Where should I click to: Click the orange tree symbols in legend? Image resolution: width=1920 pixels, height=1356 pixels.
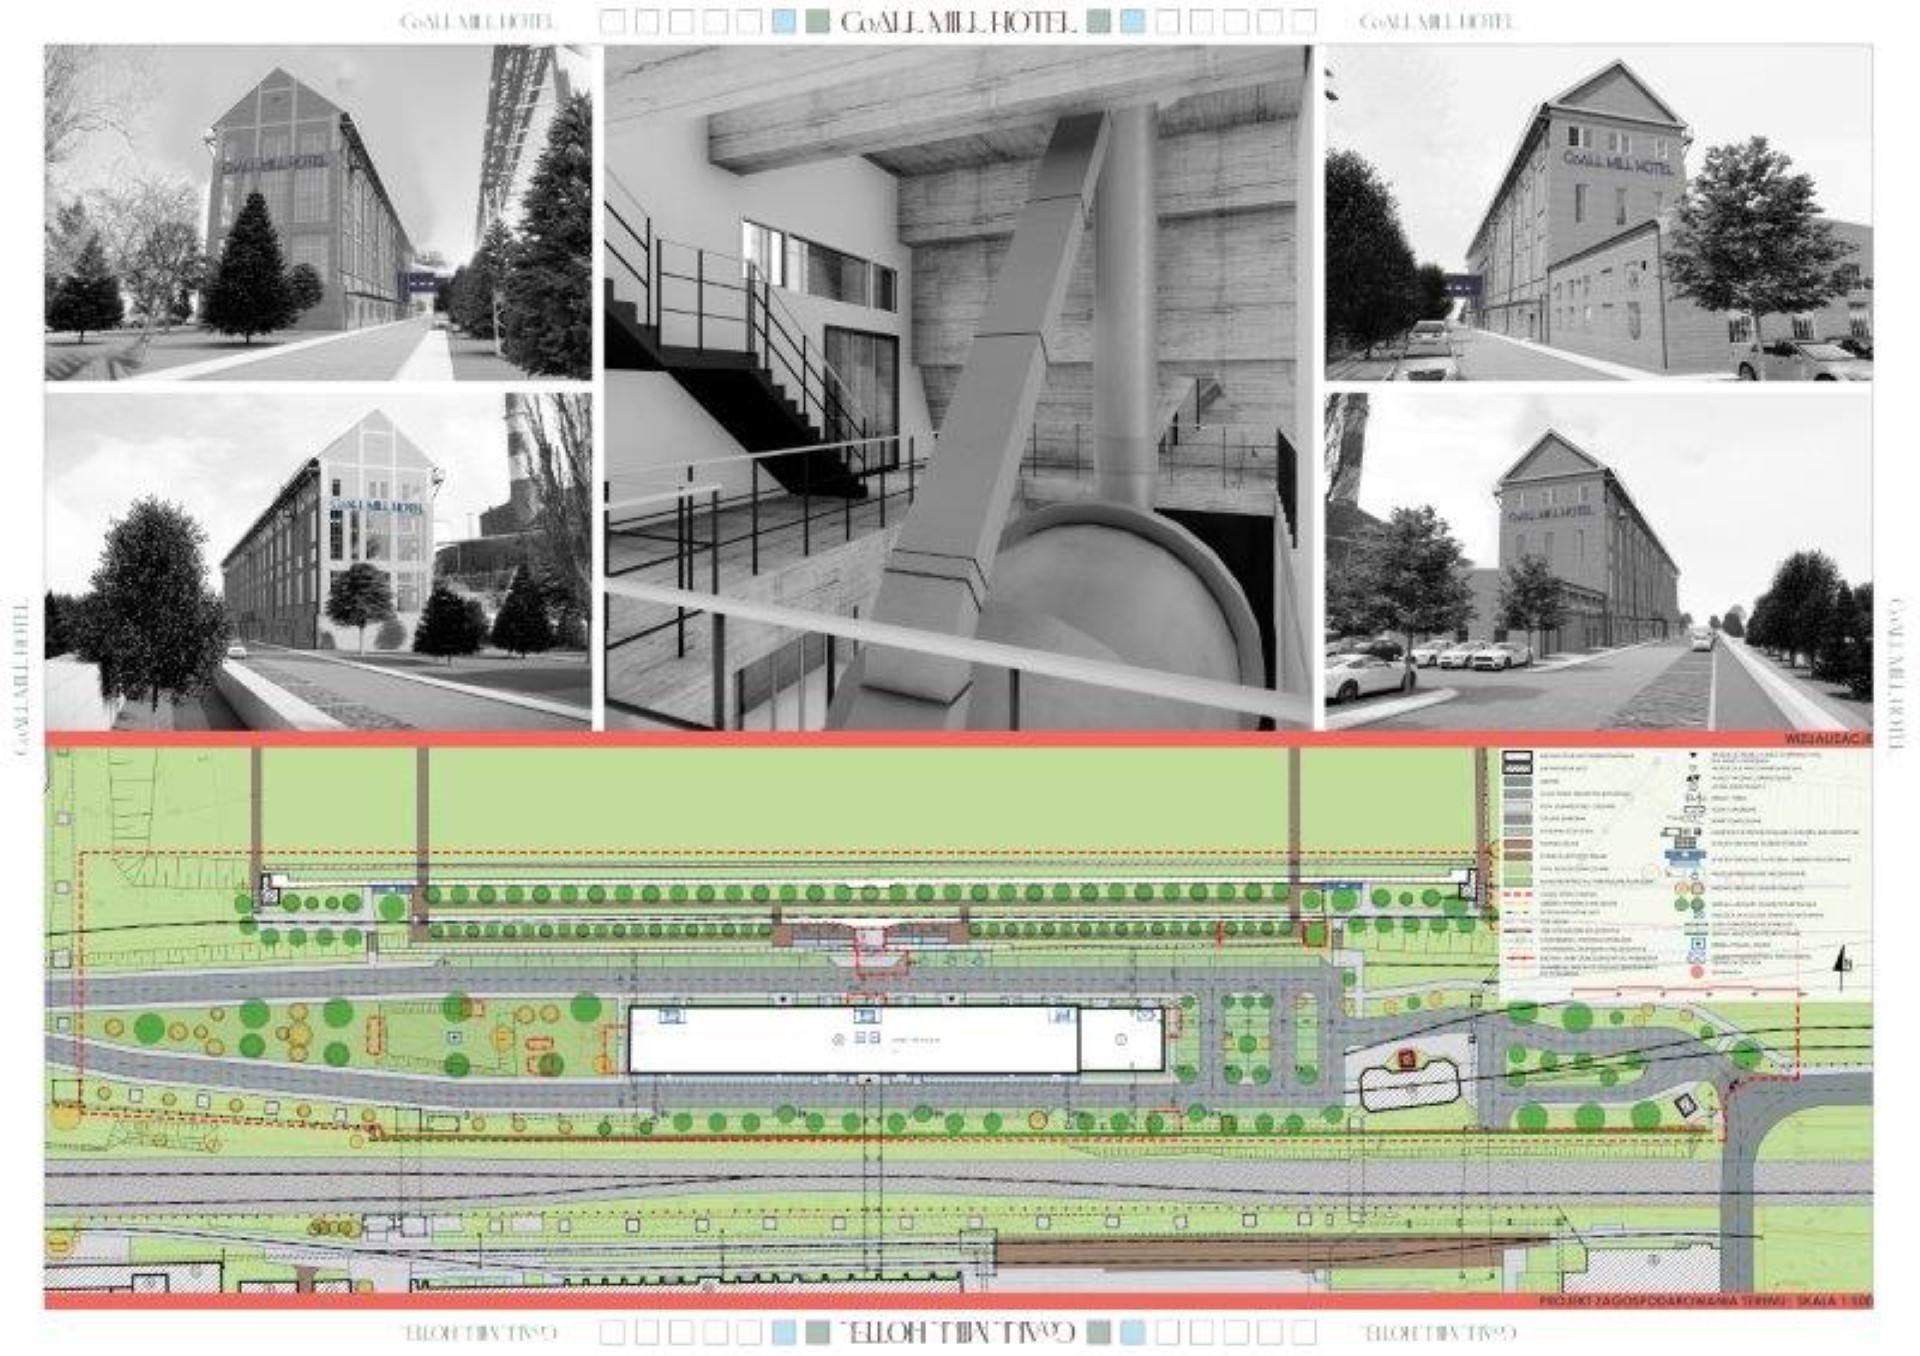[1690, 887]
